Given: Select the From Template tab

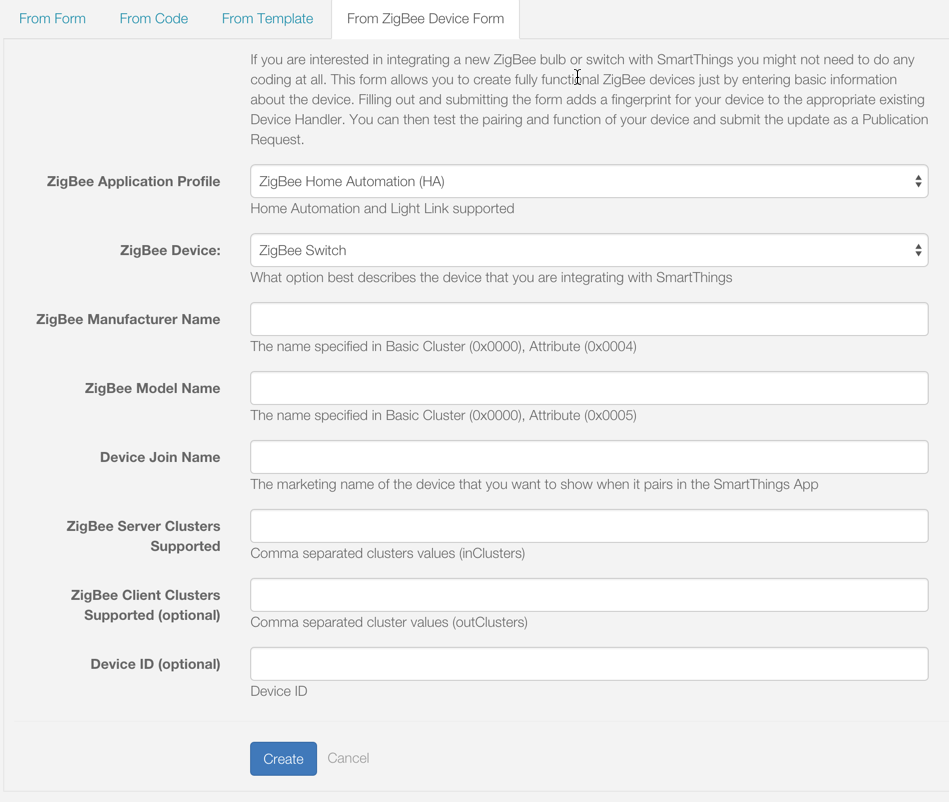Looking at the screenshot, I should pyautogui.click(x=268, y=19).
